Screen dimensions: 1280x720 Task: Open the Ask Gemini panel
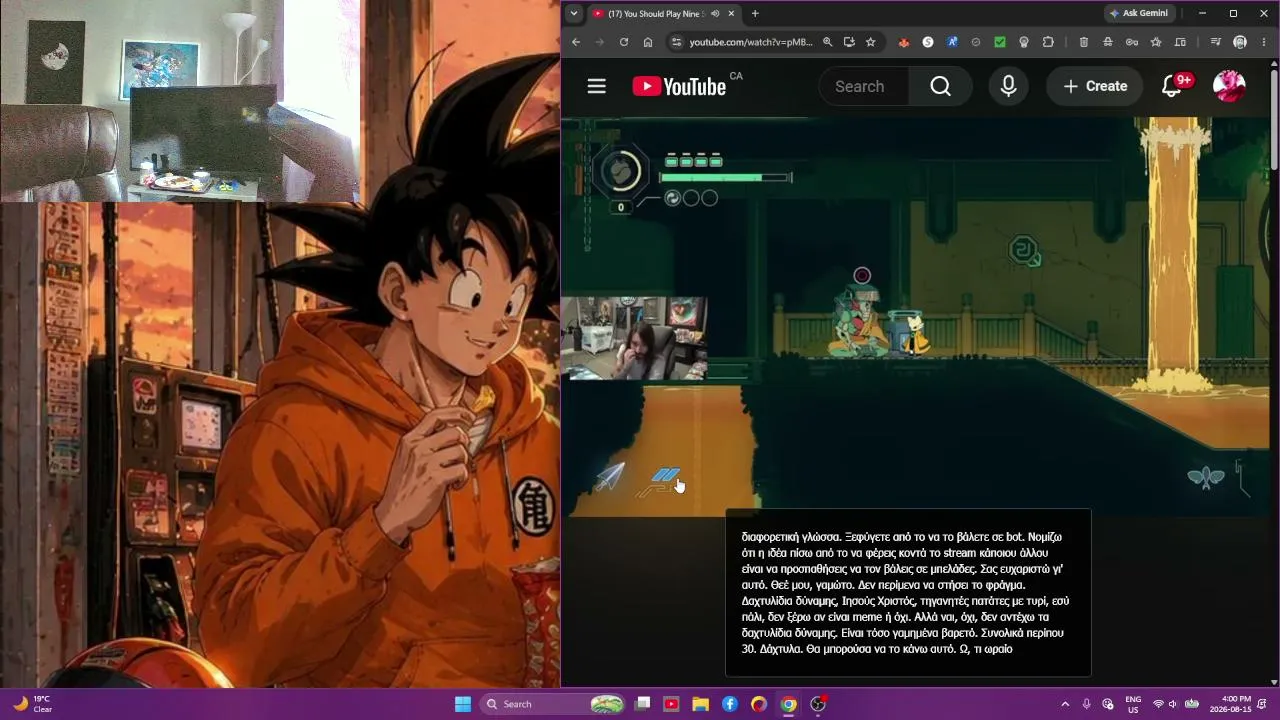click(1138, 13)
